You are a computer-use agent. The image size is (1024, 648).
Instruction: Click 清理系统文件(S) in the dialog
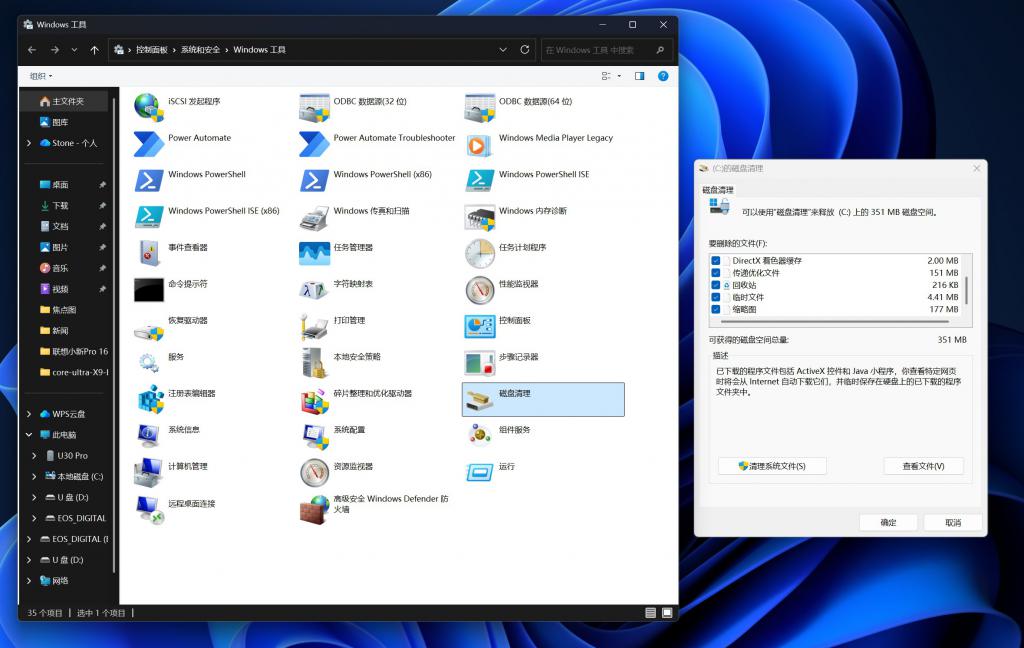tap(772, 465)
